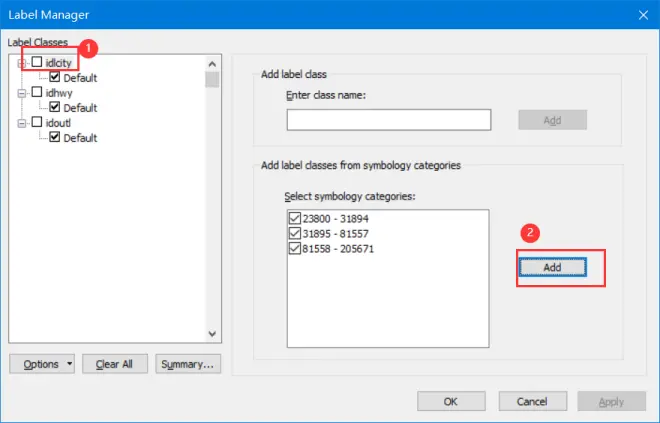Open the Summary... dialog

tap(188, 364)
